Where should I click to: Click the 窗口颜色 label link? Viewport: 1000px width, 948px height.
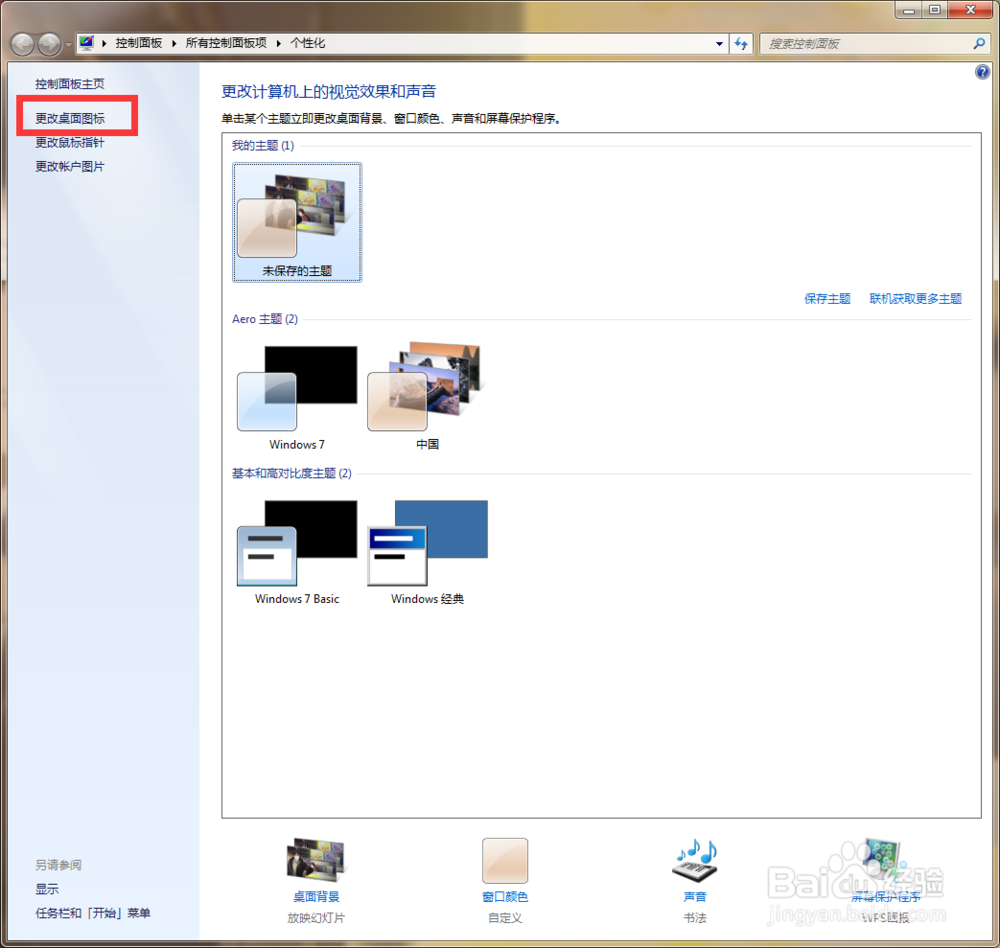click(504, 896)
